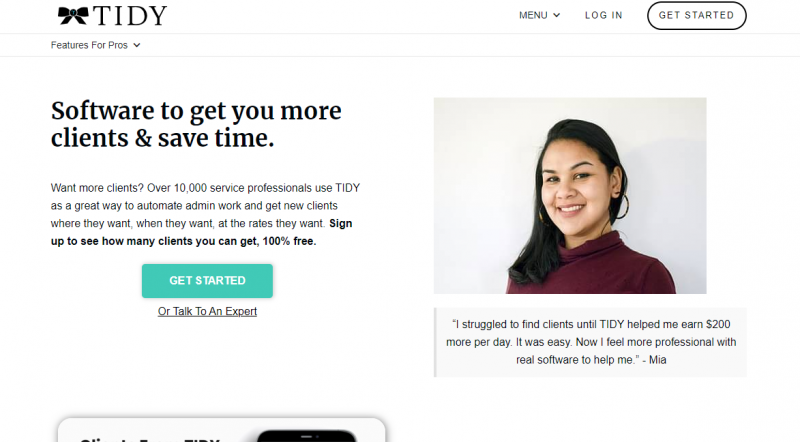Click the Want more clients paragraph
Image resolution: width=800 pixels, height=442 pixels.
[x=205, y=214]
